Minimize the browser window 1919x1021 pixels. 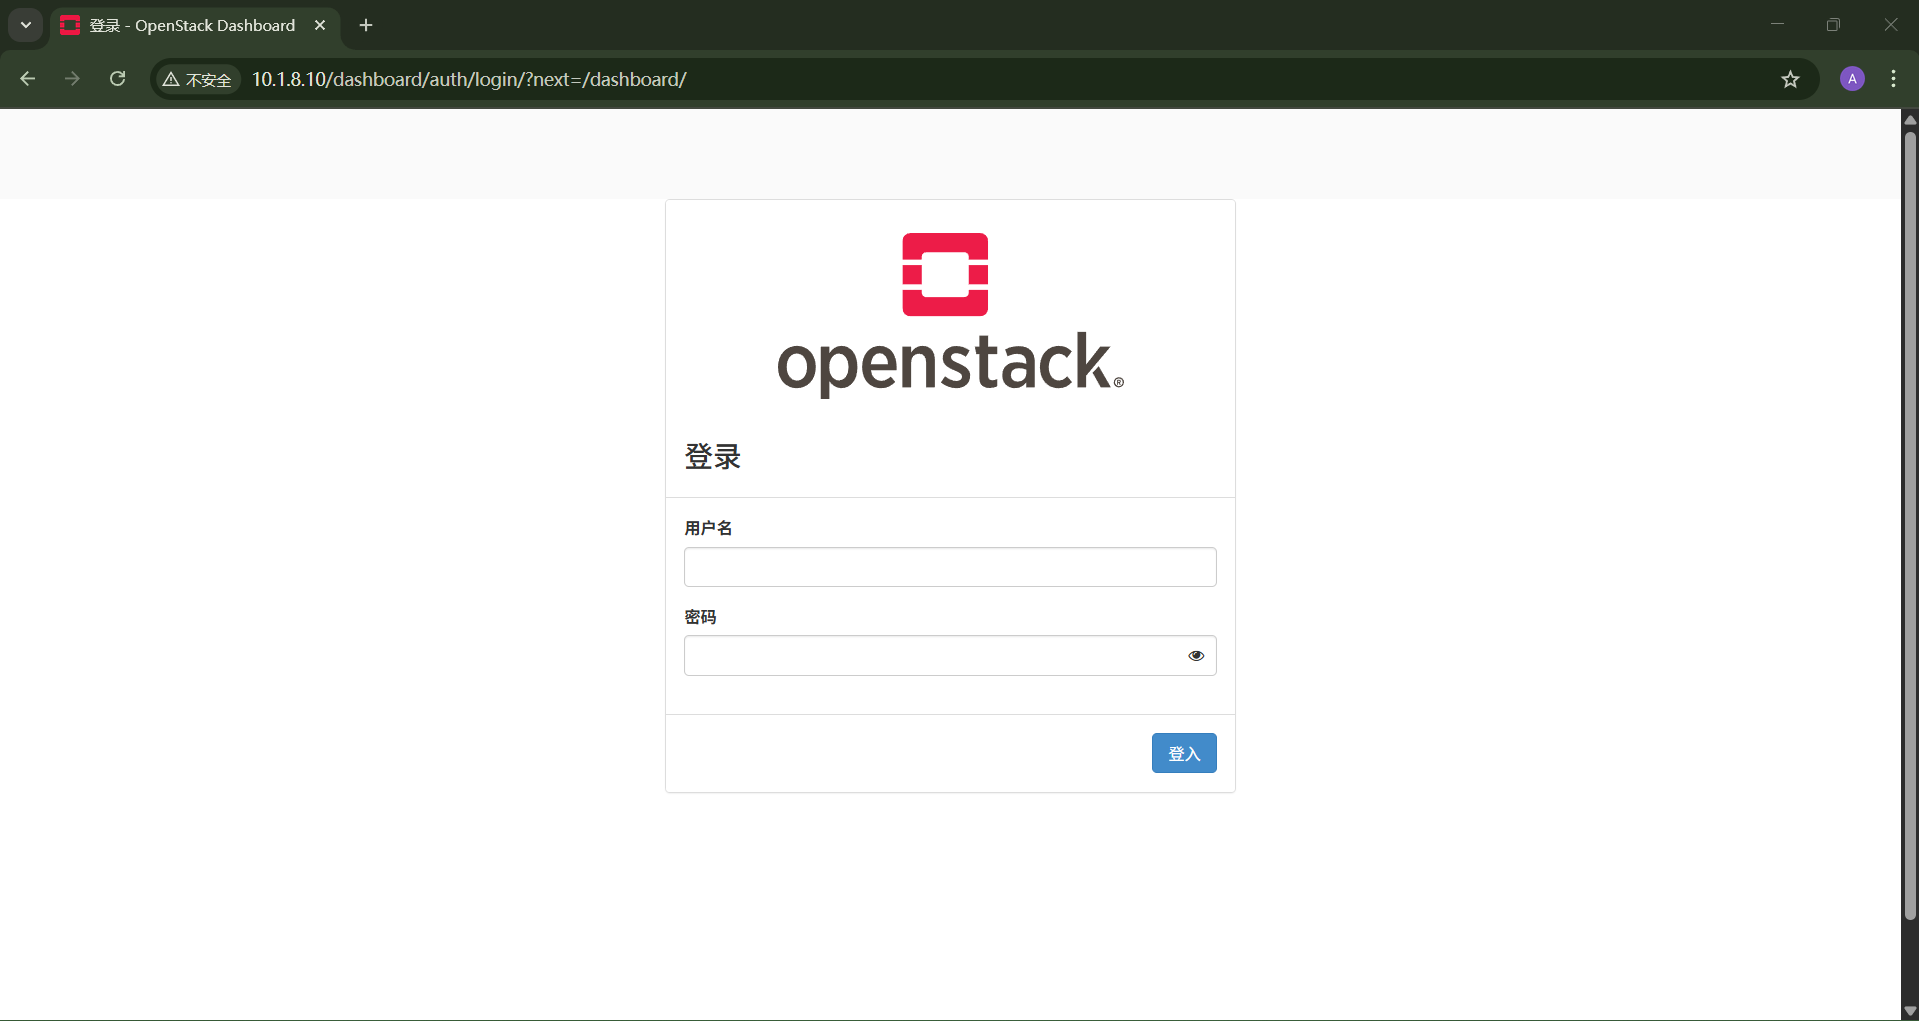pos(1777,25)
